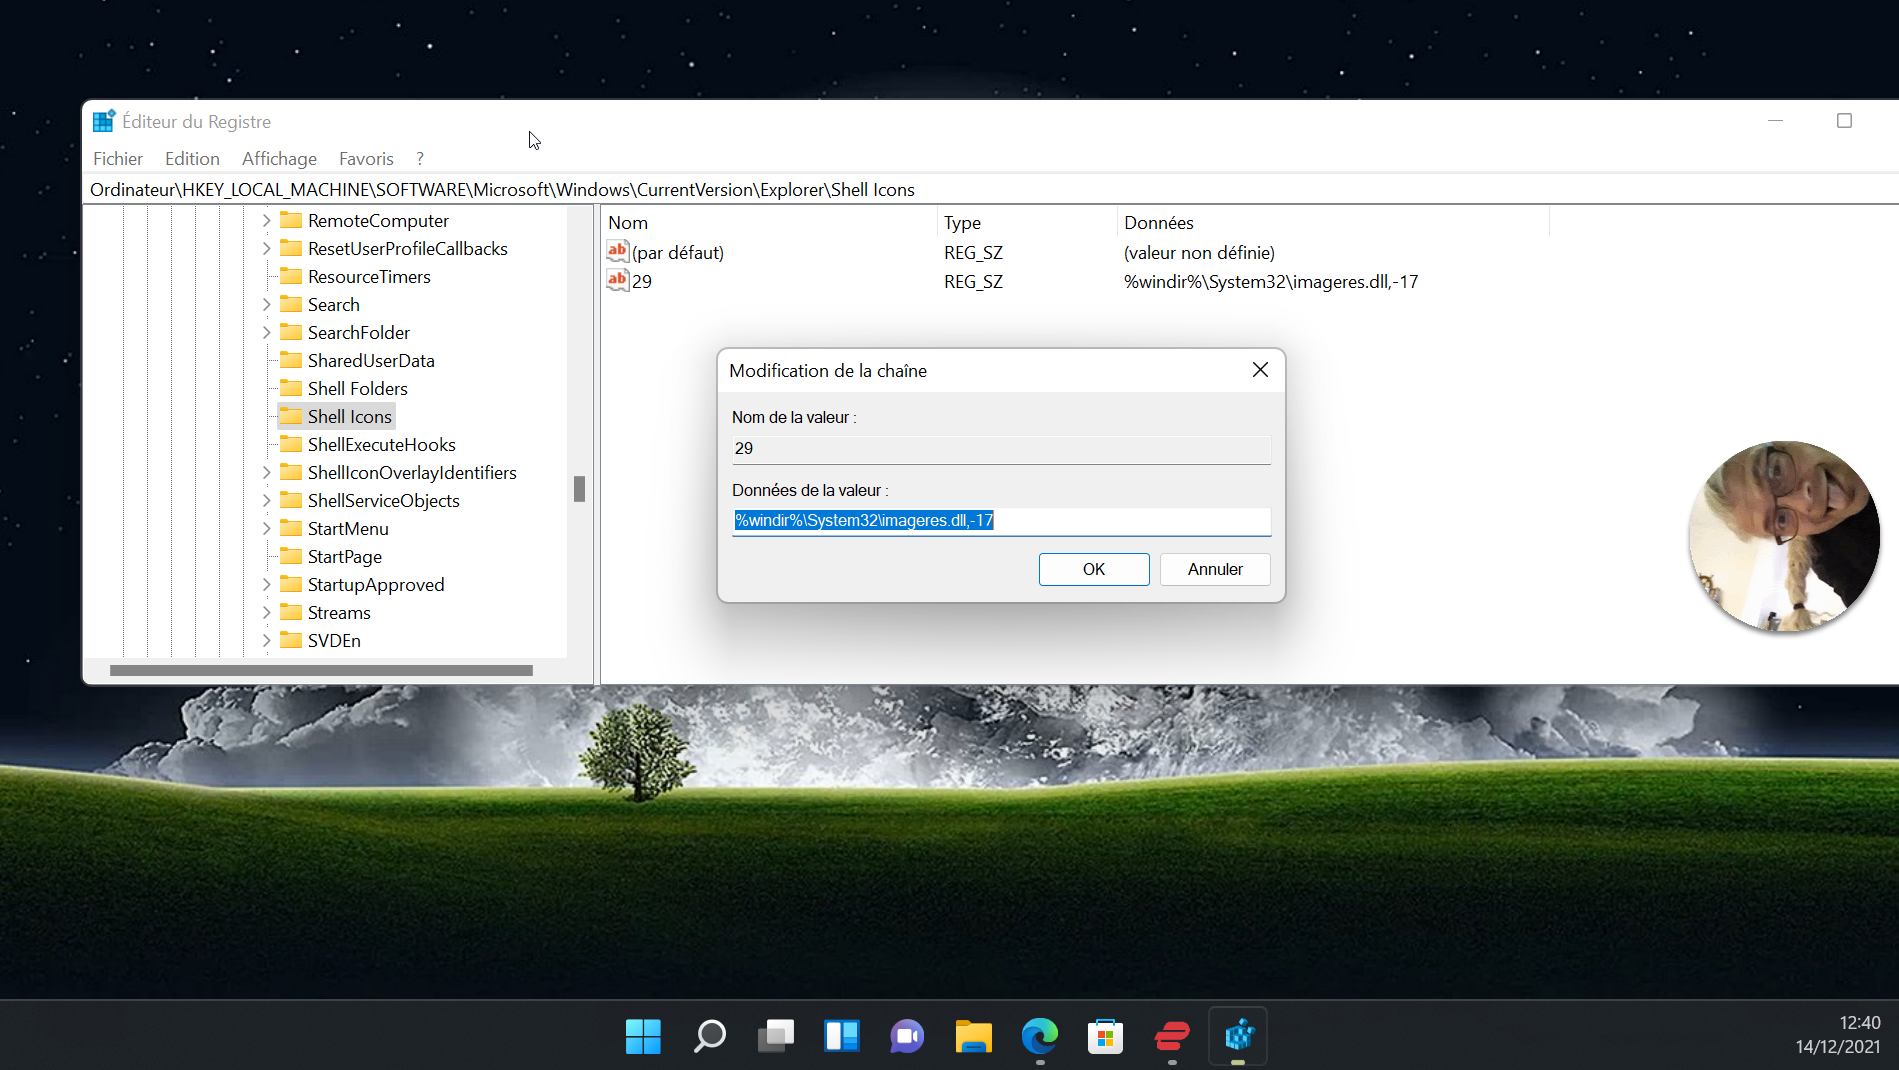Select the ShellServiceObjects tree item

(x=383, y=500)
